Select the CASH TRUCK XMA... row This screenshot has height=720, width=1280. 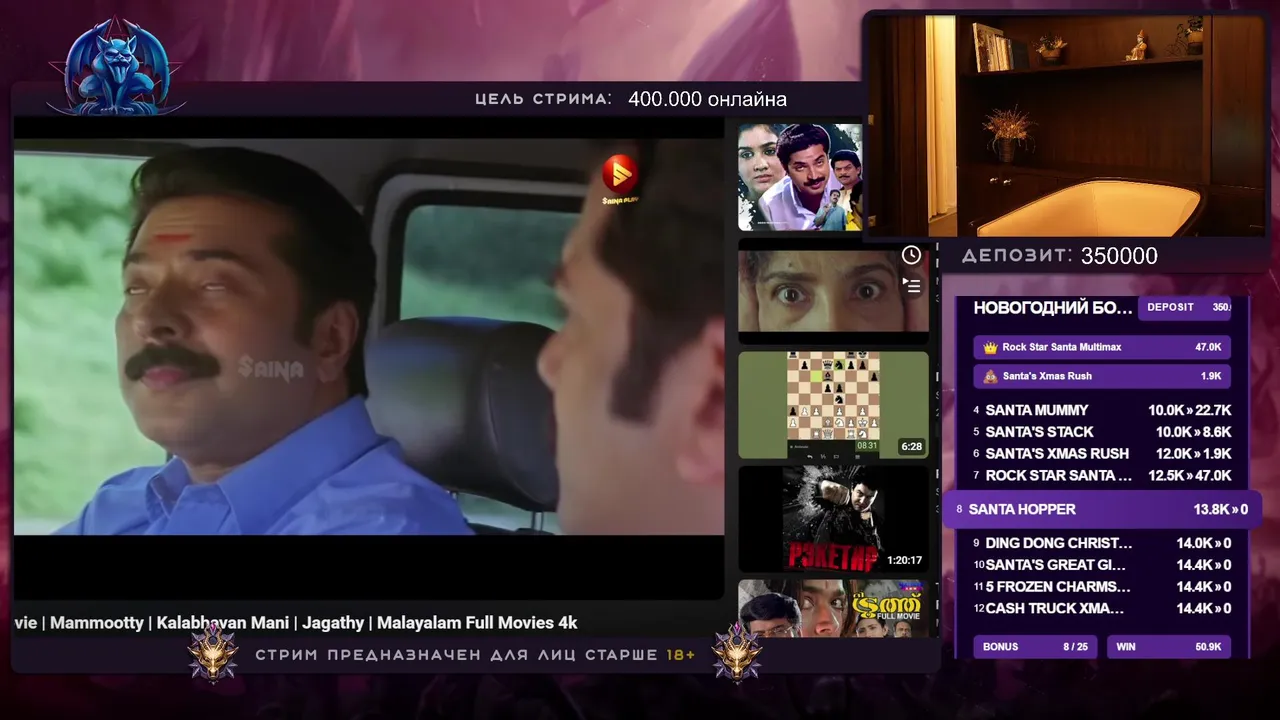click(1102, 608)
